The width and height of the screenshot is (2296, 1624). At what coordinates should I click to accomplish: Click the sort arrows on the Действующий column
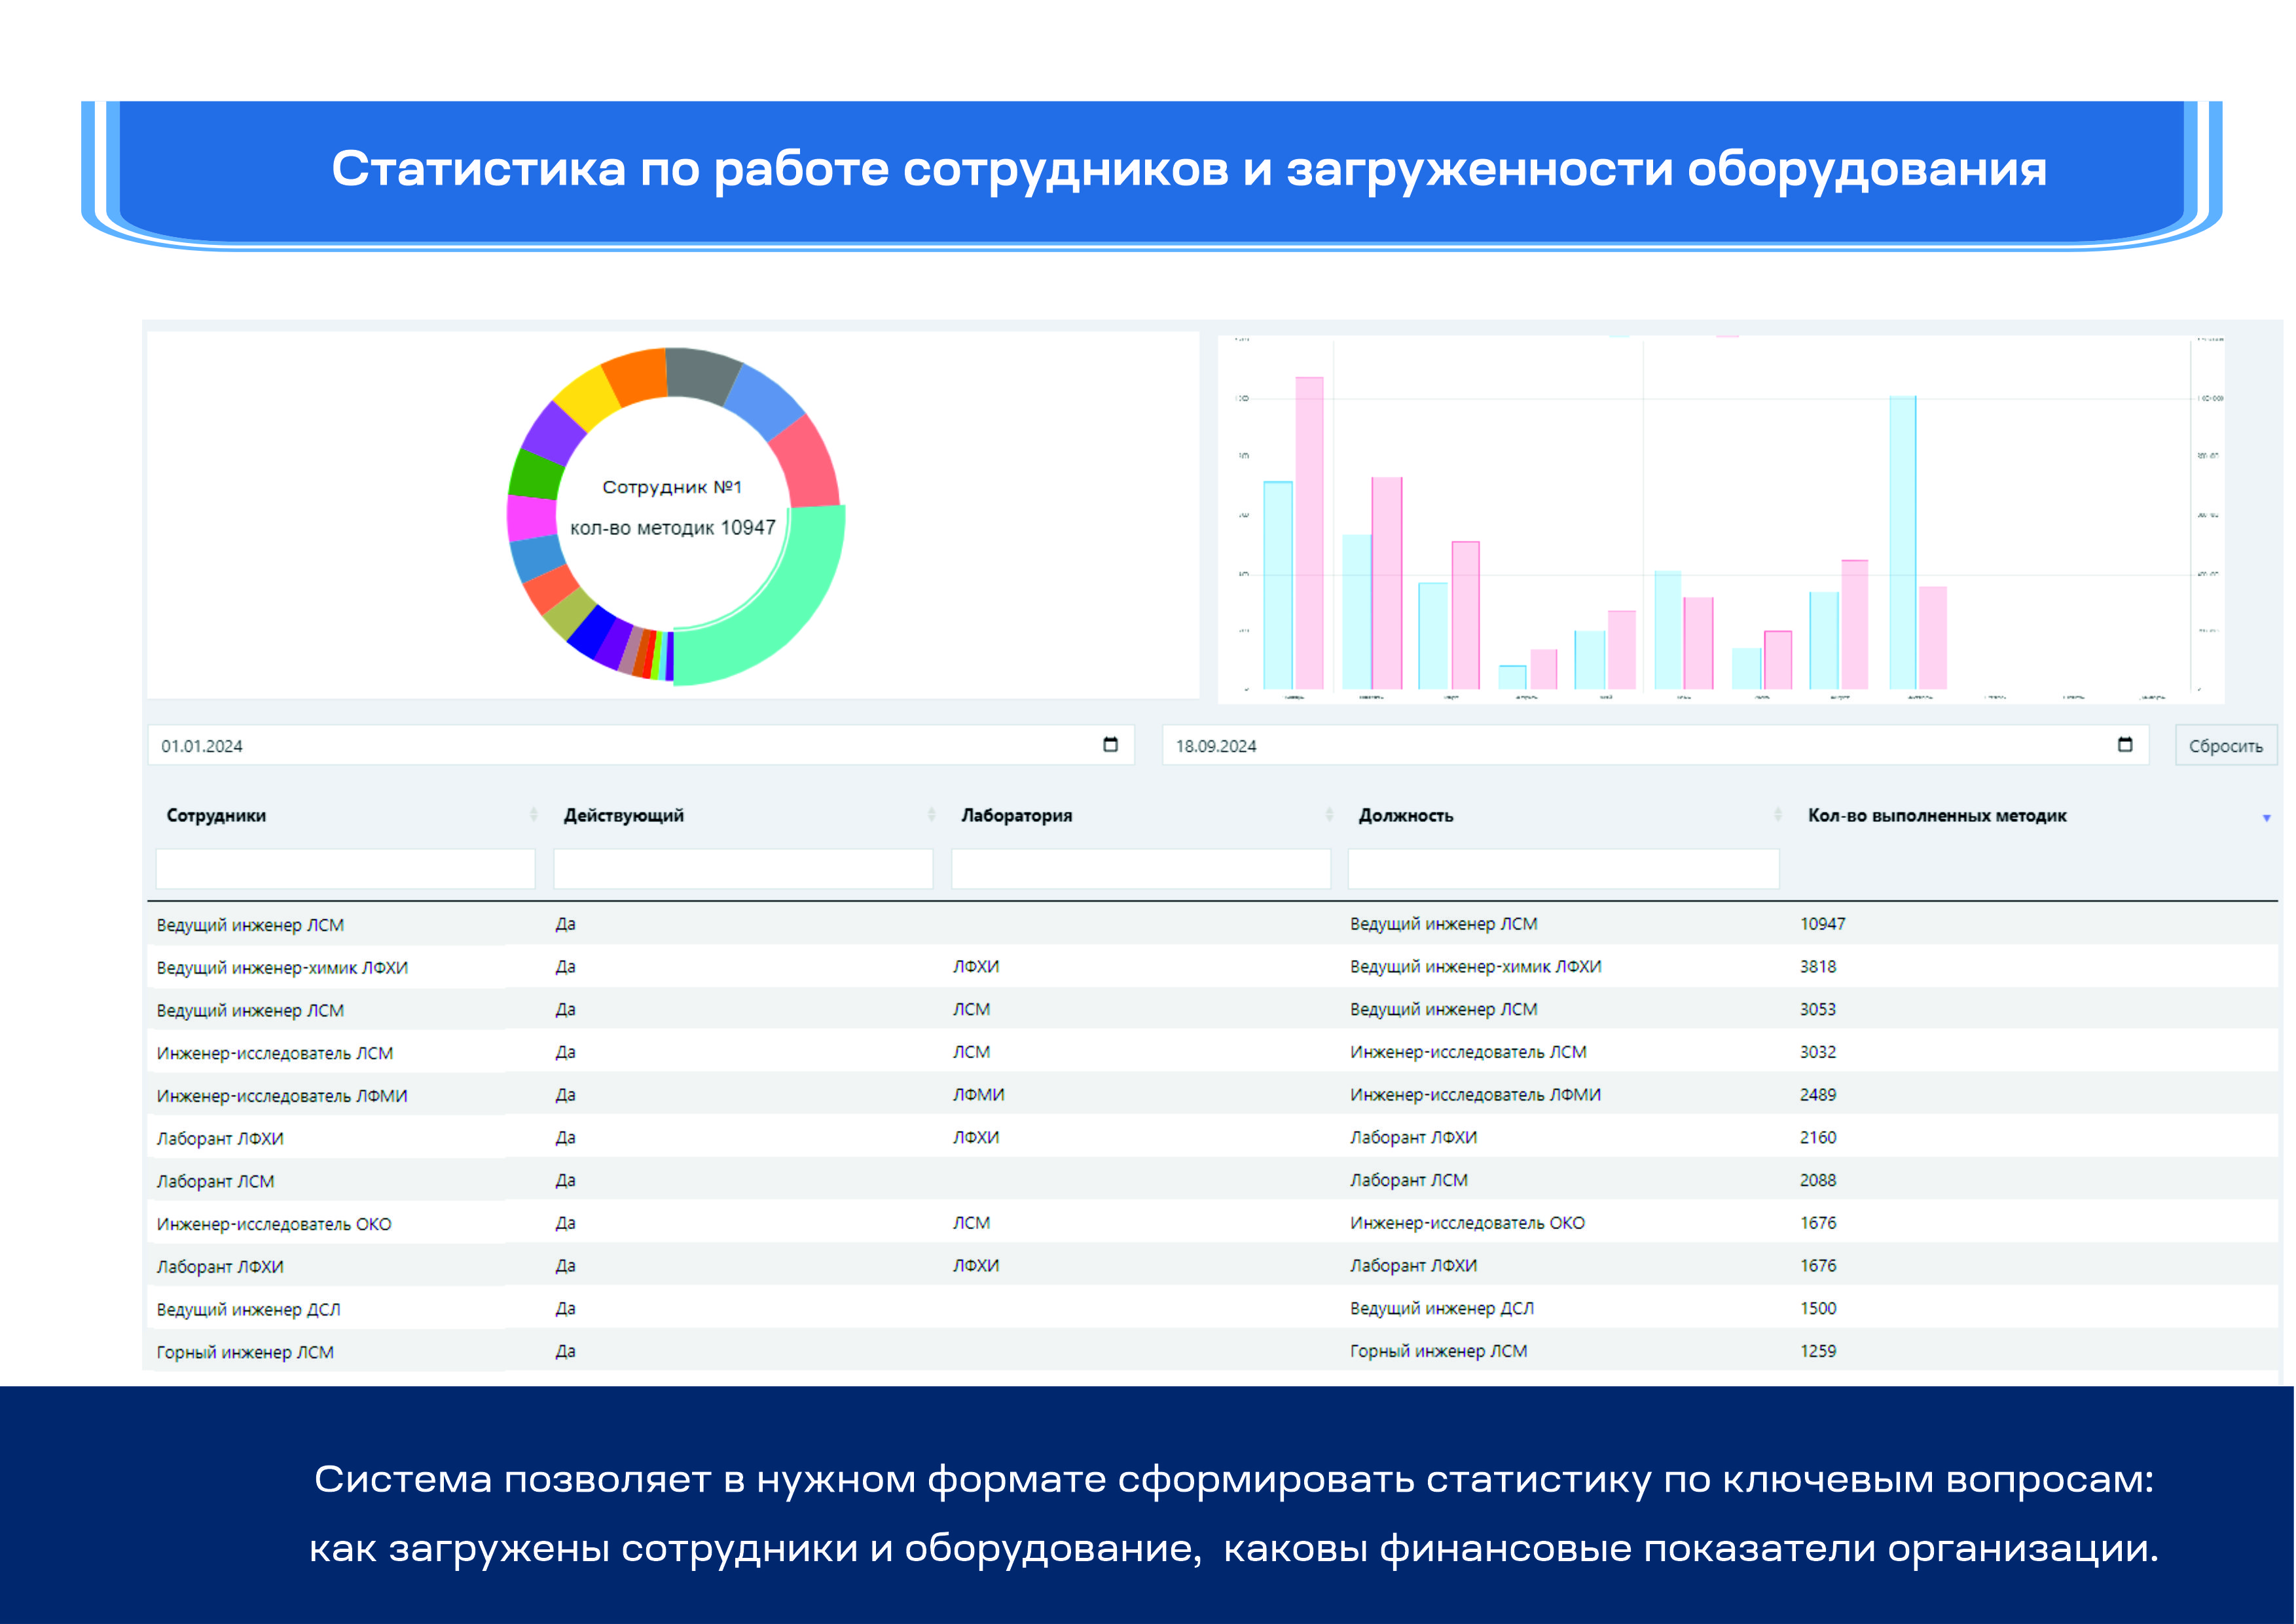(x=931, y=815)
